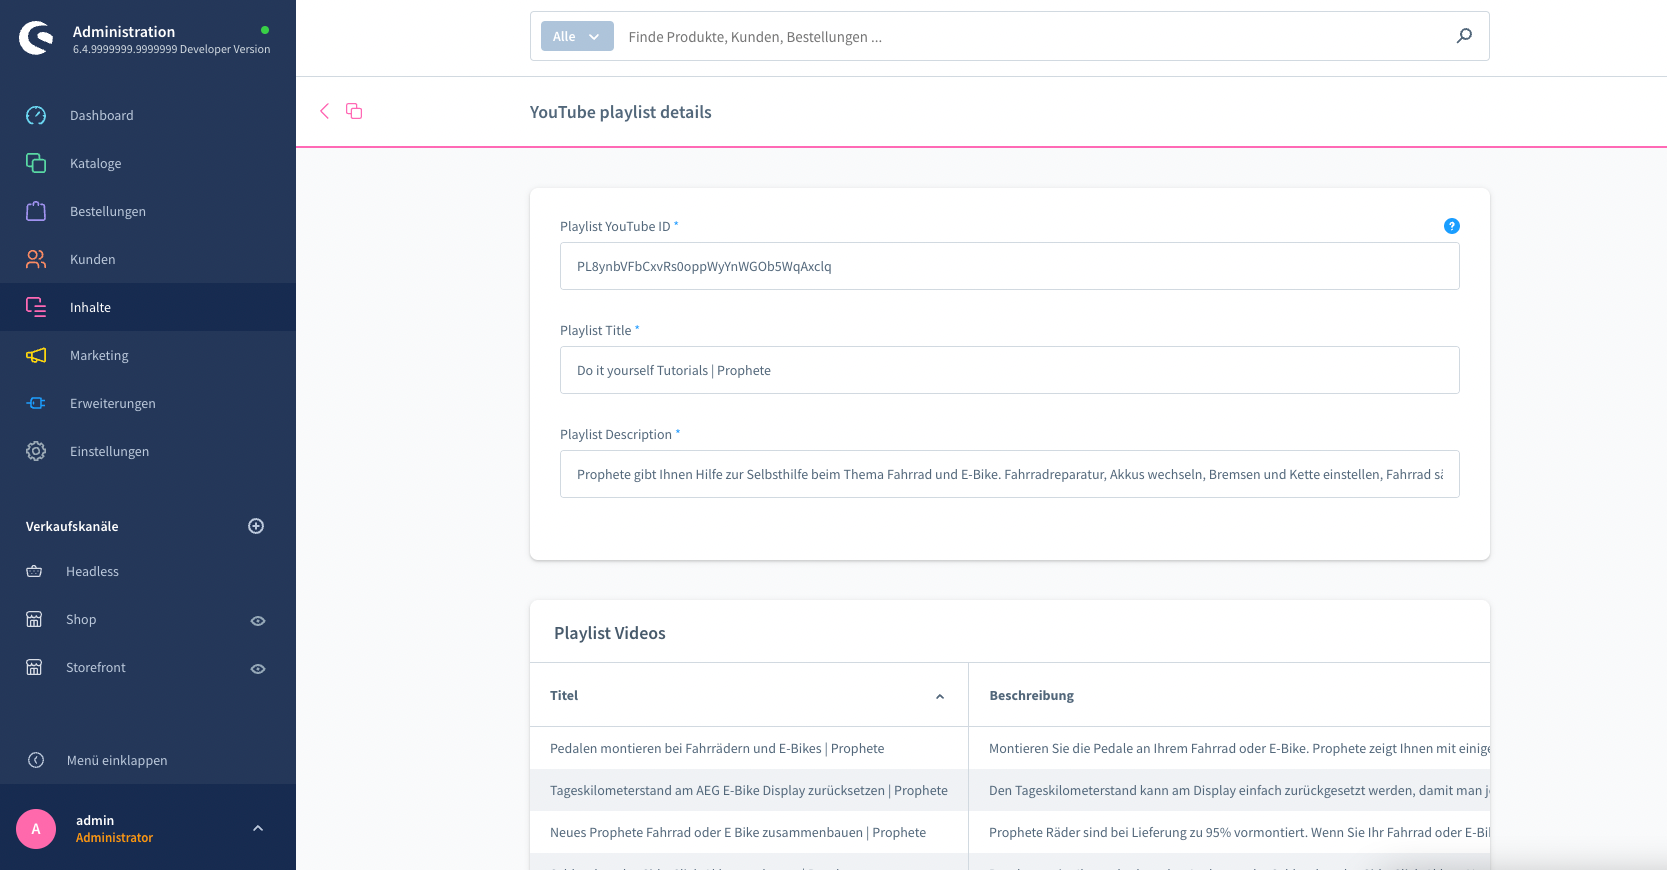
Task: Go back with the pink arrow
Action: [324, 111]
